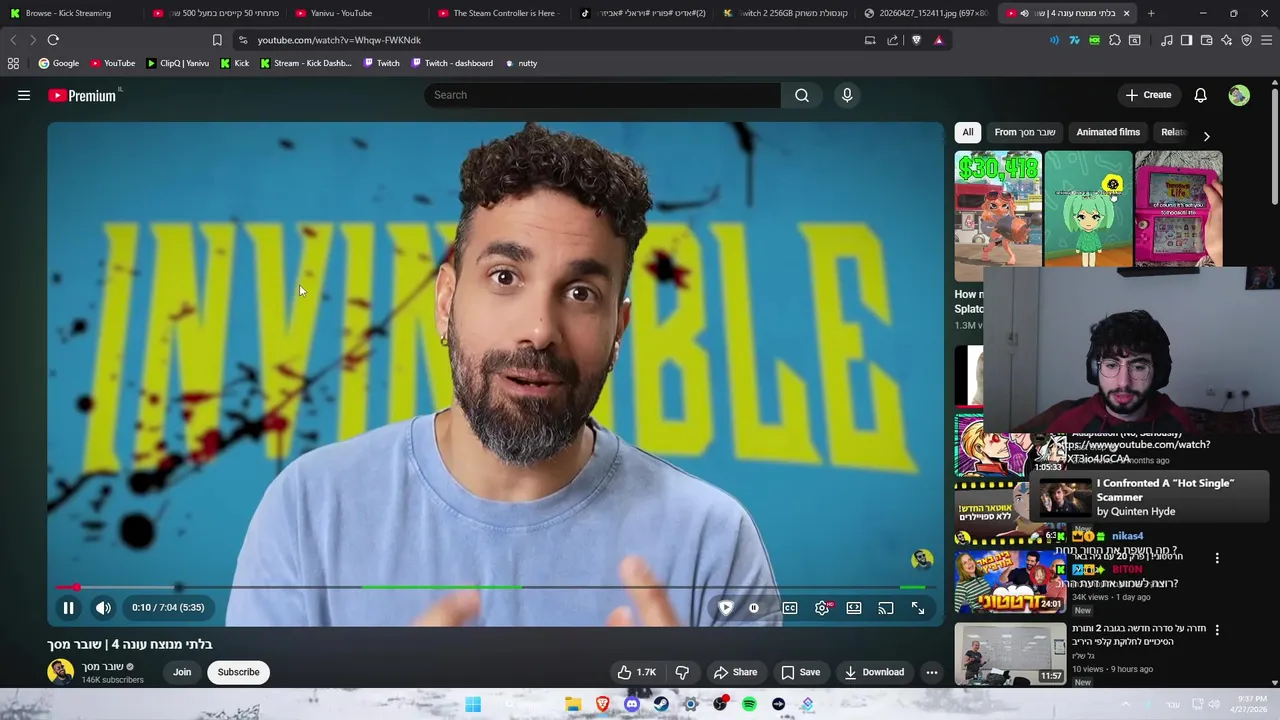Open a new browser tab
Screen dimensions: 1280x720
coord(1151,13)
